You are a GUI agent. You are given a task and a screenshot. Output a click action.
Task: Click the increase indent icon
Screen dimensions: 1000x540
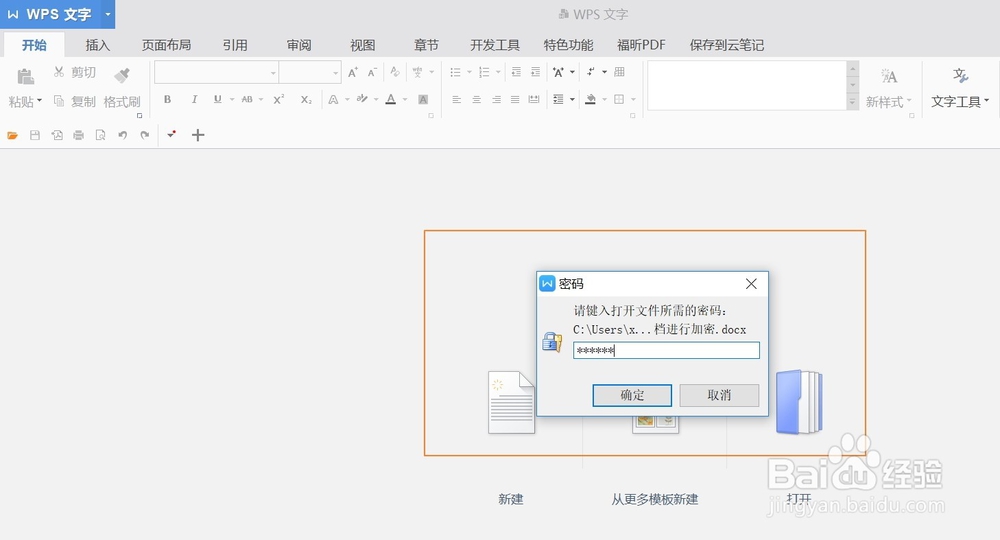click(536, 72)
